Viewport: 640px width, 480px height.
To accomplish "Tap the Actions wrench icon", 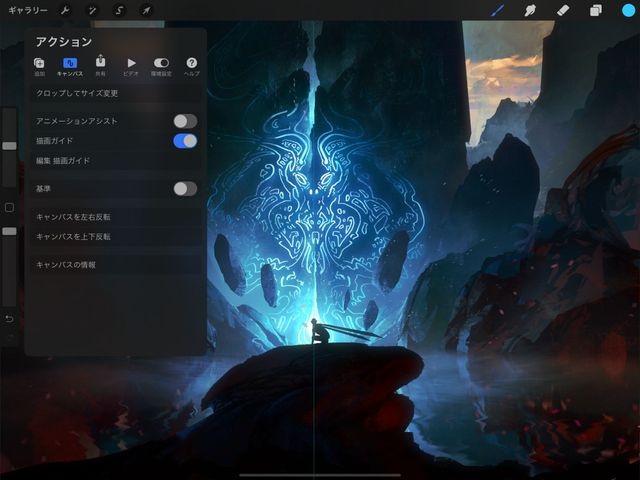I will pyautogui.click(x=65, y=10).
